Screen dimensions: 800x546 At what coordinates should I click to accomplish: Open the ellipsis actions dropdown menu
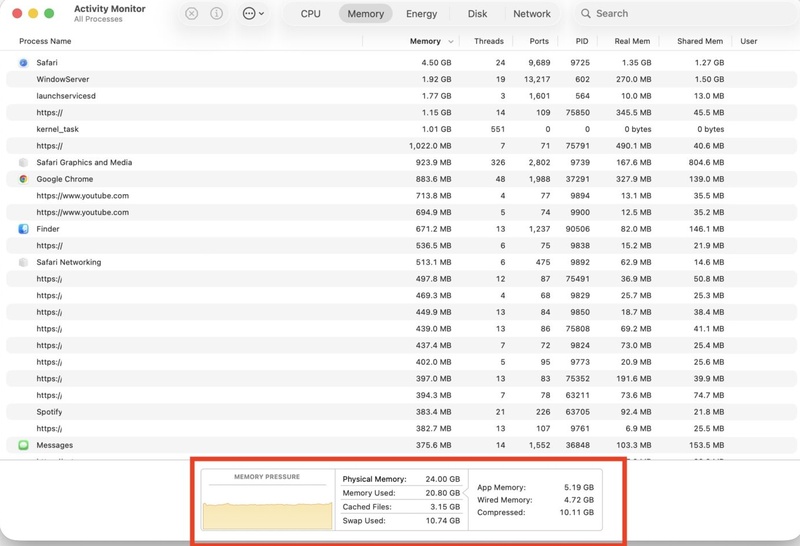254,14
